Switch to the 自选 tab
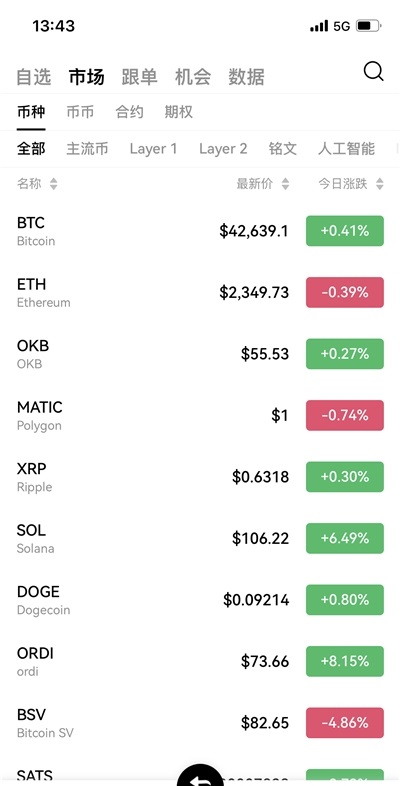Image resolution: width=400 pixels, height=786 pixels. pyautogui.click(x=34, y=77)
